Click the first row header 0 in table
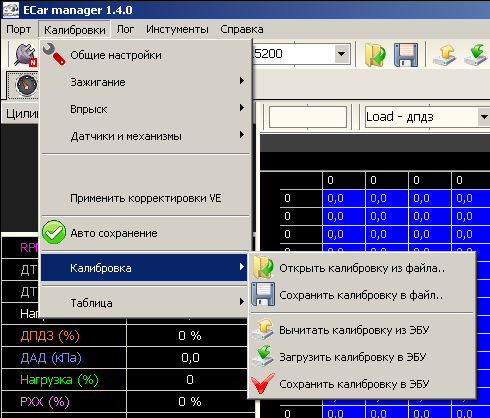The height and width of the screenshot is (418, 490). coord(301,198)
